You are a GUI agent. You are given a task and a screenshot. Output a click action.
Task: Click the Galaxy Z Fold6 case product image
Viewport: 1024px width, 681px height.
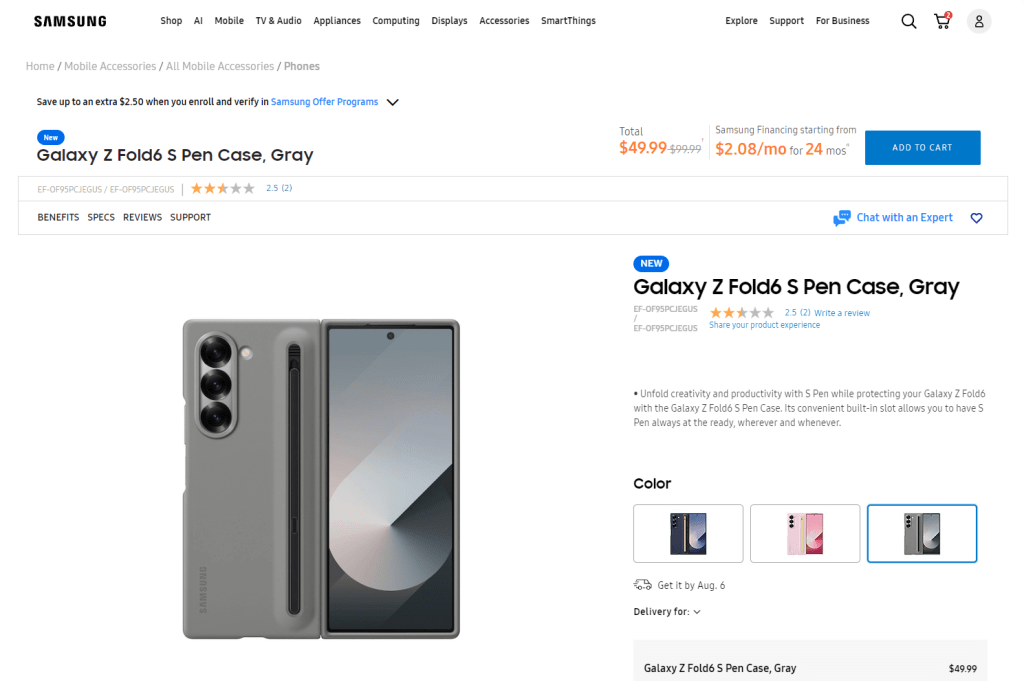click(x=321, y=478)
